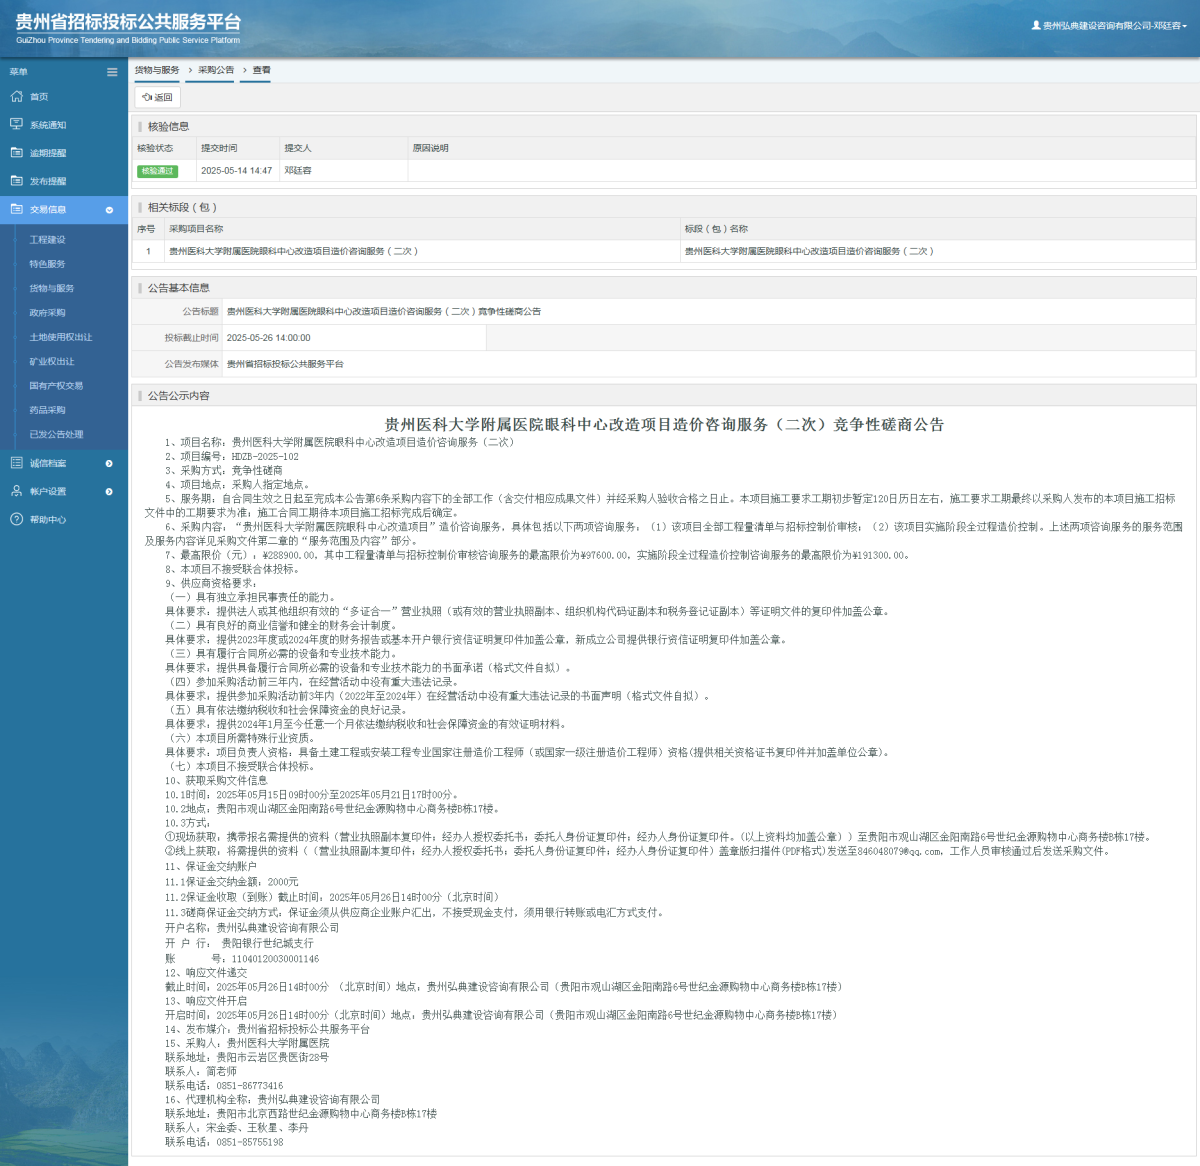Open 系统通知 via its monitor icon

tap(16, 124)
